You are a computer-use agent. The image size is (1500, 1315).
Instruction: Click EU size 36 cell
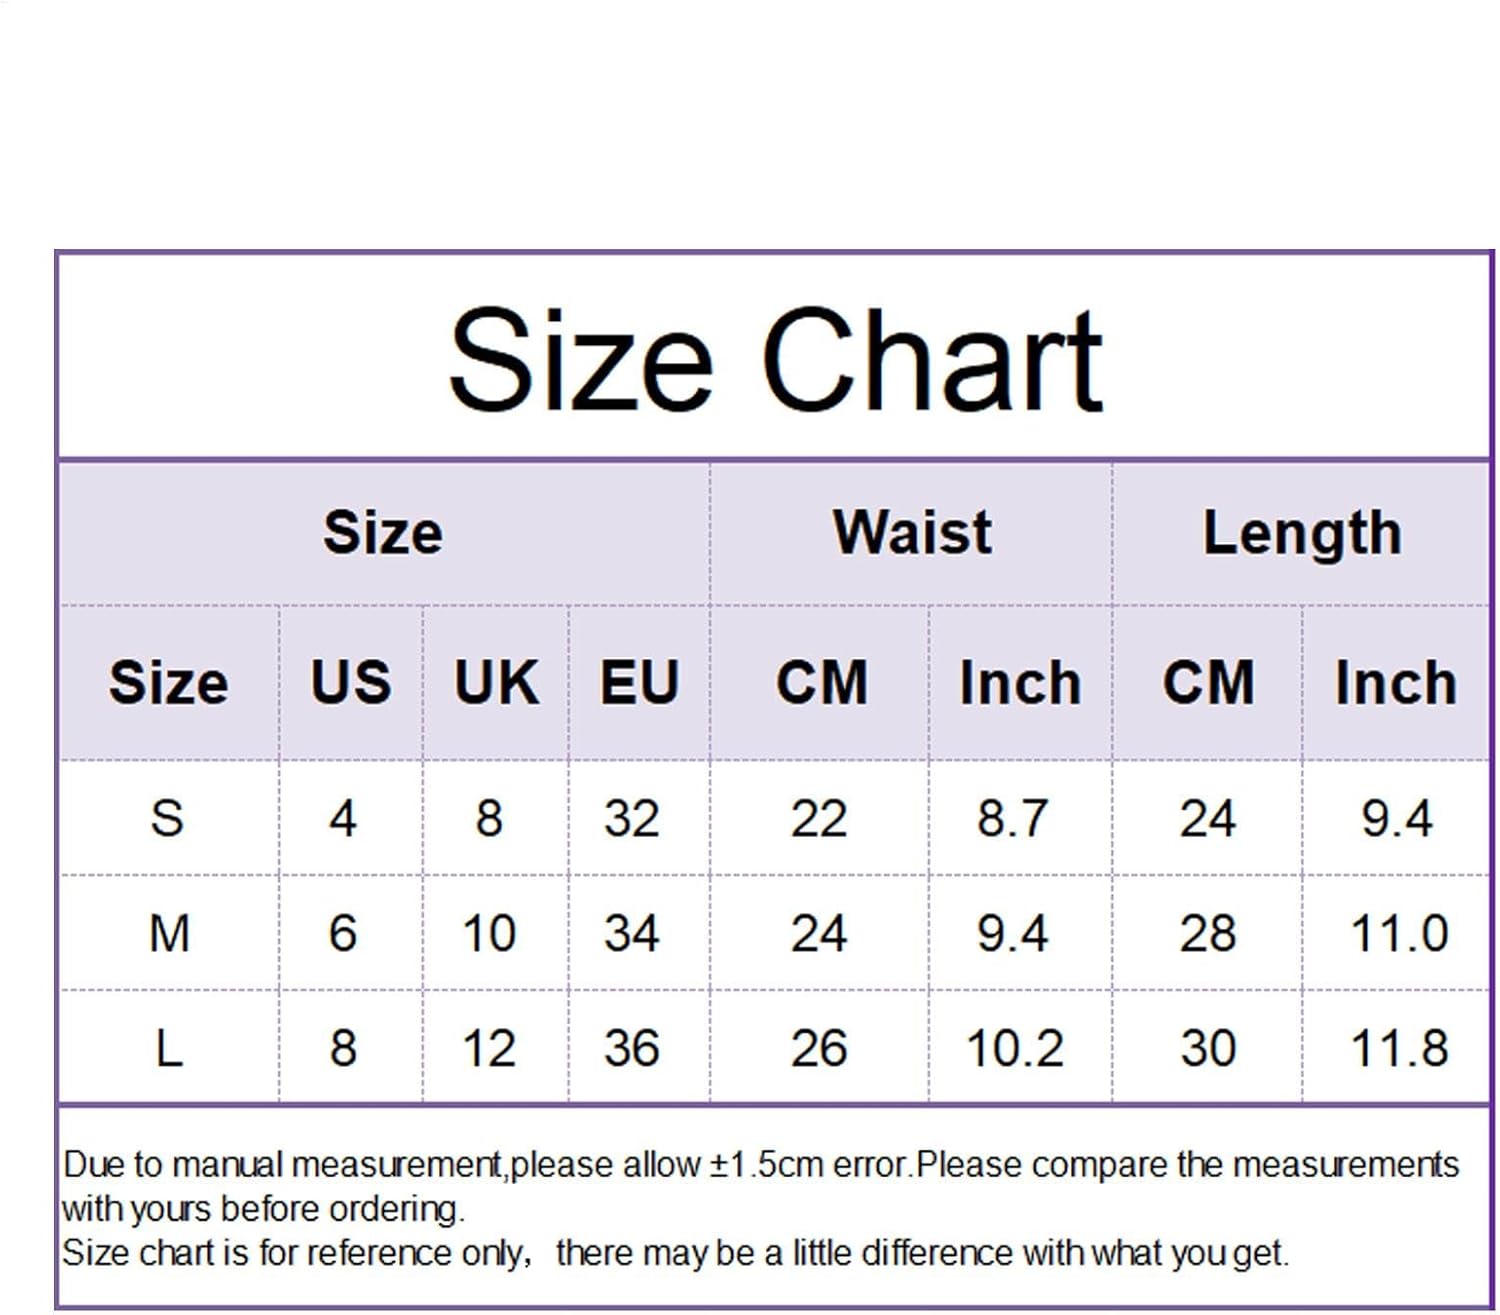pyautogui.click(x=631, y=1049)
